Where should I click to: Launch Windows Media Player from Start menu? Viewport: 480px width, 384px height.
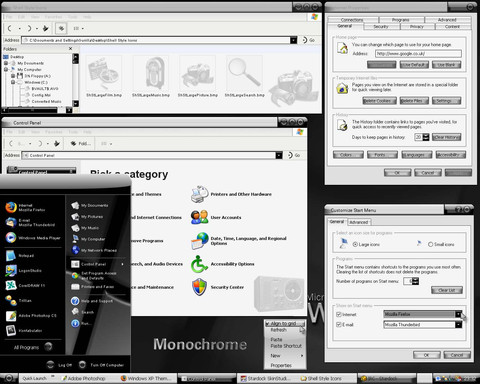33,238
